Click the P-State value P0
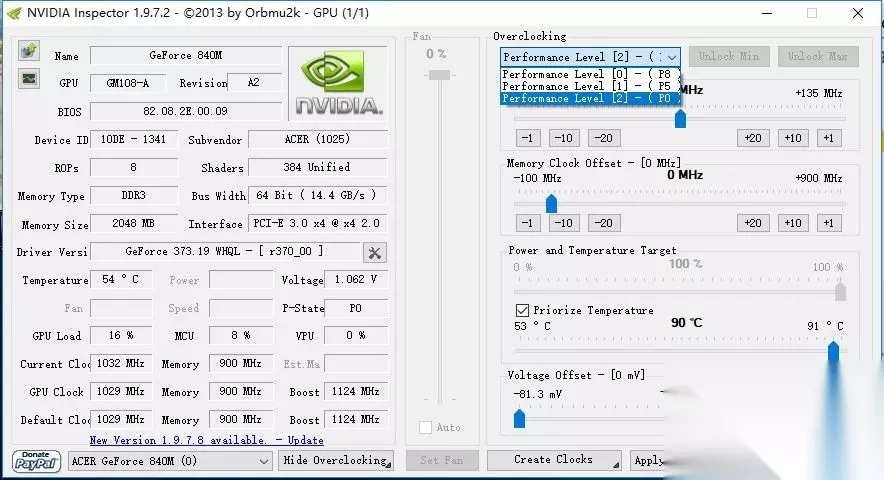 (356, 308)
